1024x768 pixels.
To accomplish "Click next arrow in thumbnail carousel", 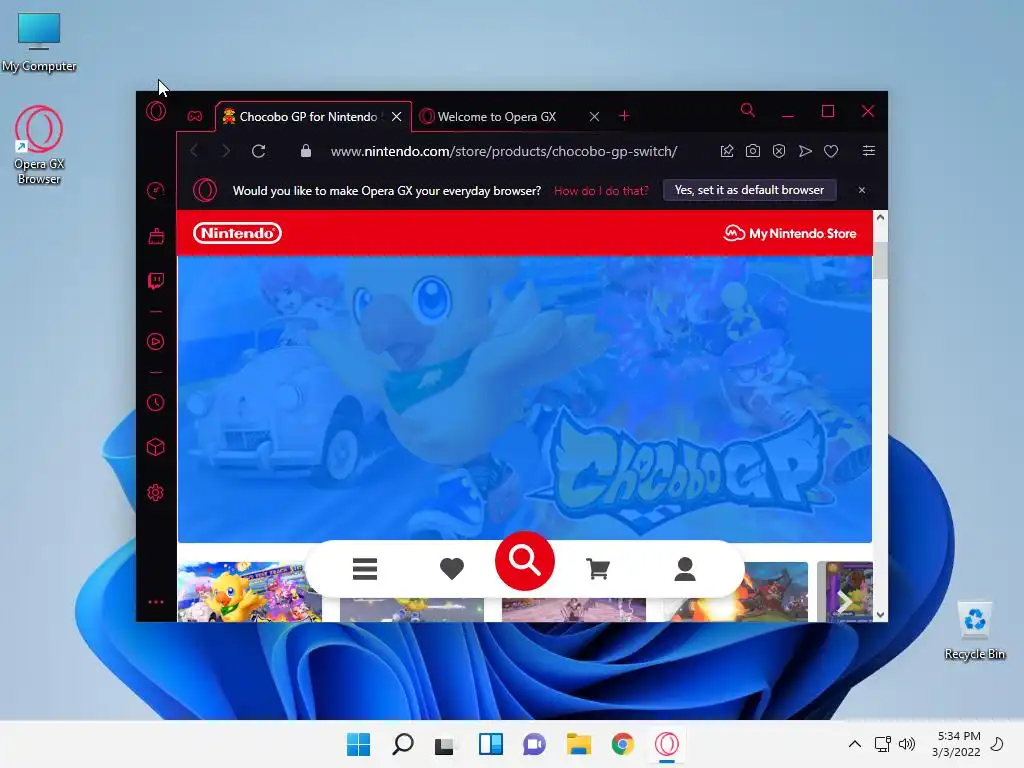I will pos(844,601).
